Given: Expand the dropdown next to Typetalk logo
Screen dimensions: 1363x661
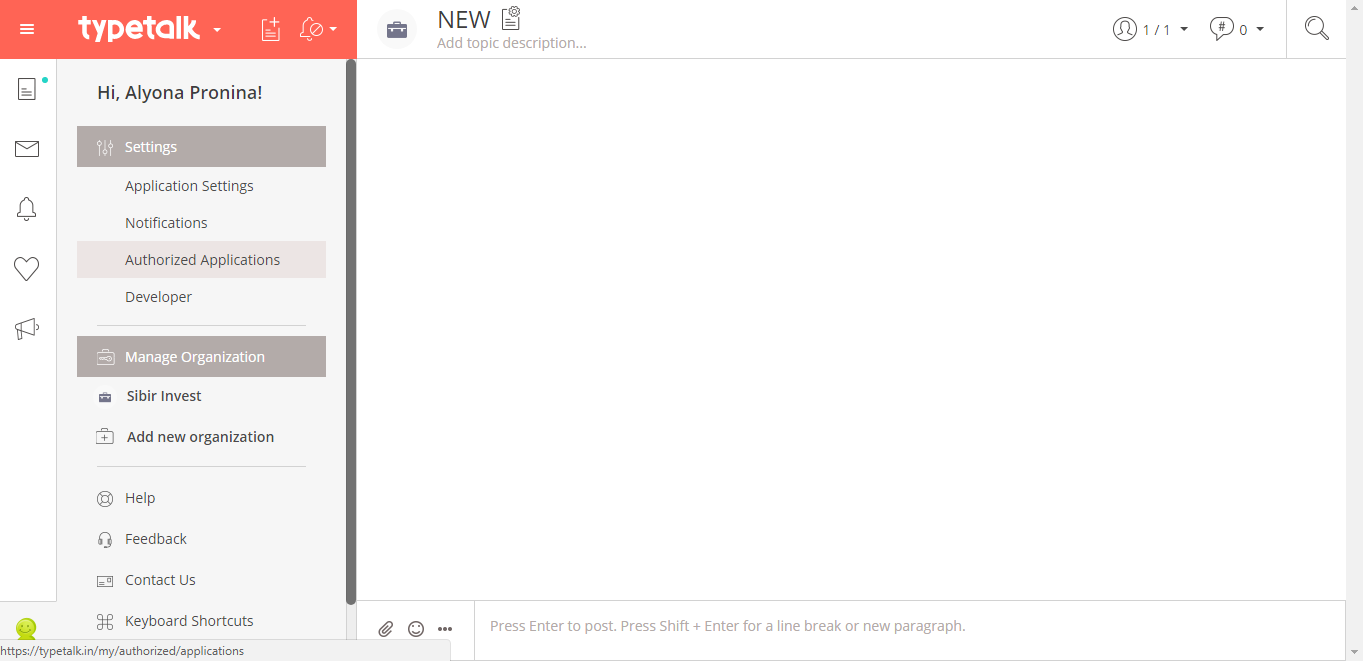Looking at the screenshot, I should coord(217,30).
